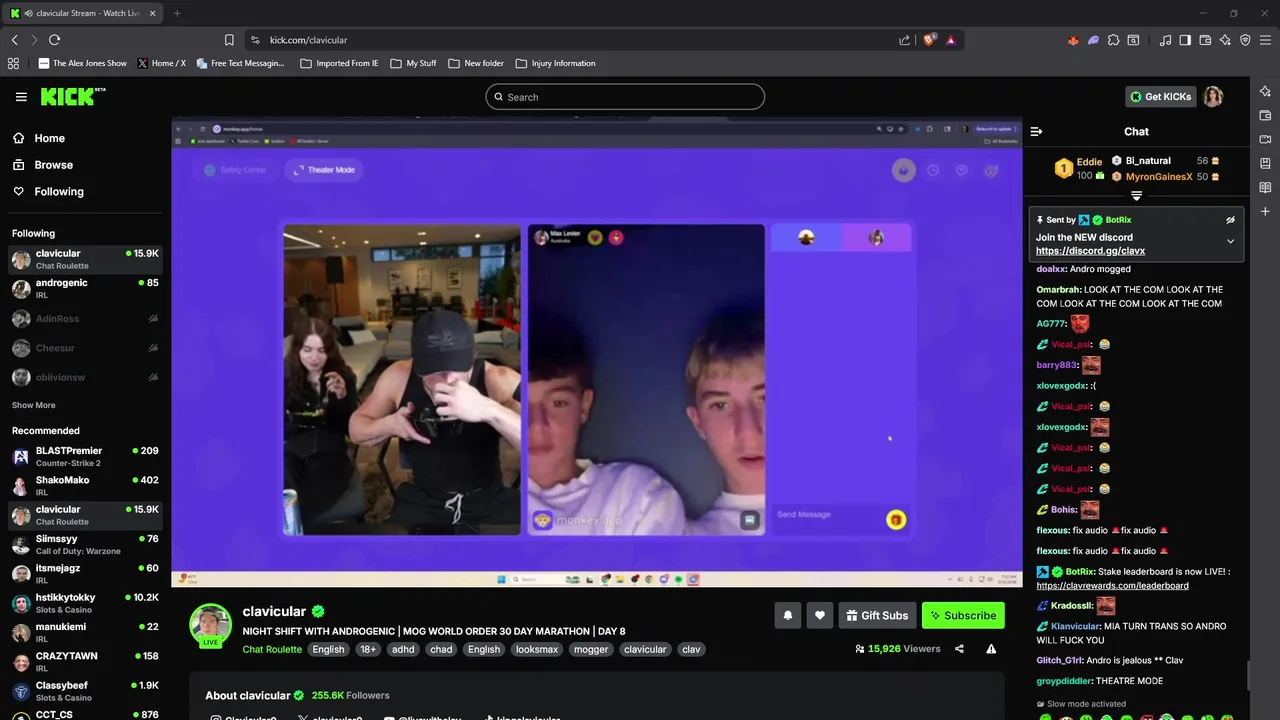This screenshot has height=720, width=1280.
Task: Open the Leo AI sparkle toolbar icon
Action: point(1225,40)
